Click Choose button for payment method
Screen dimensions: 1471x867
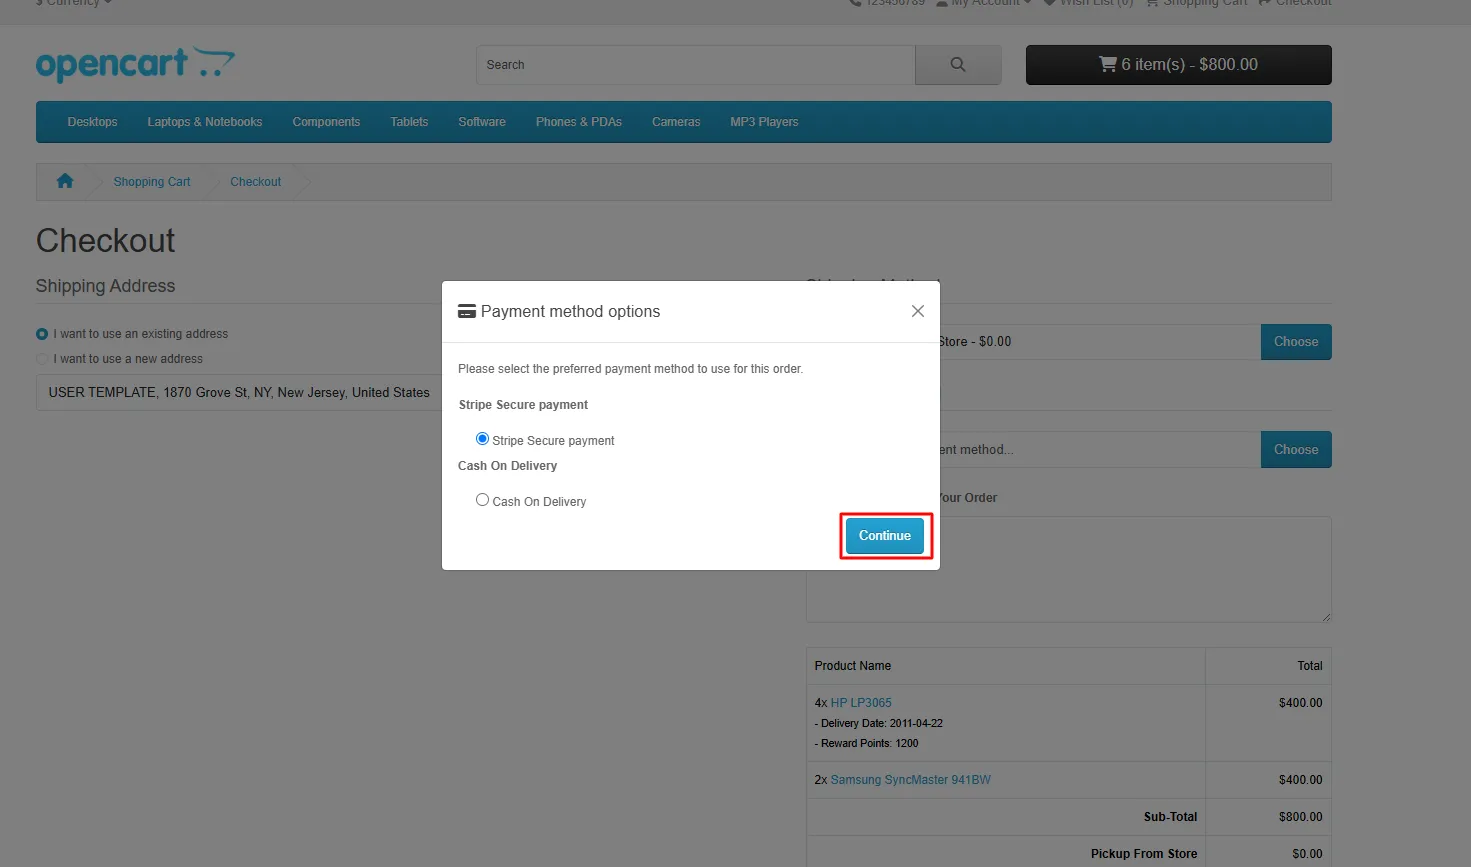point(1295,450)
